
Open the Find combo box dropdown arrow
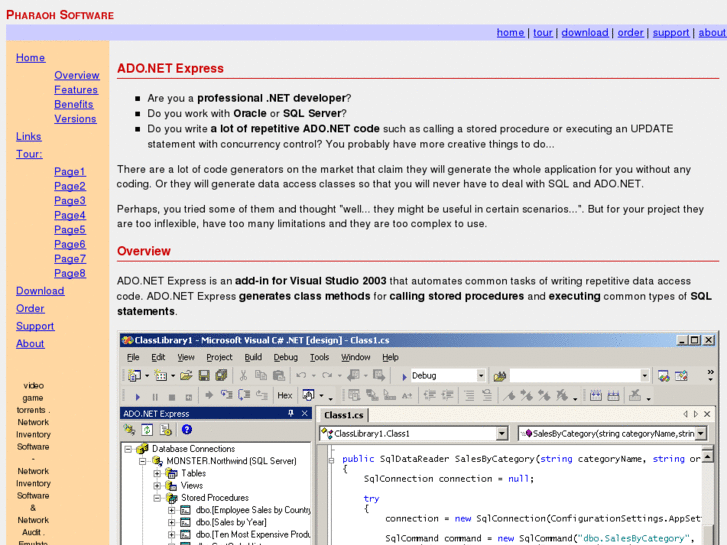tap(644, 375)
